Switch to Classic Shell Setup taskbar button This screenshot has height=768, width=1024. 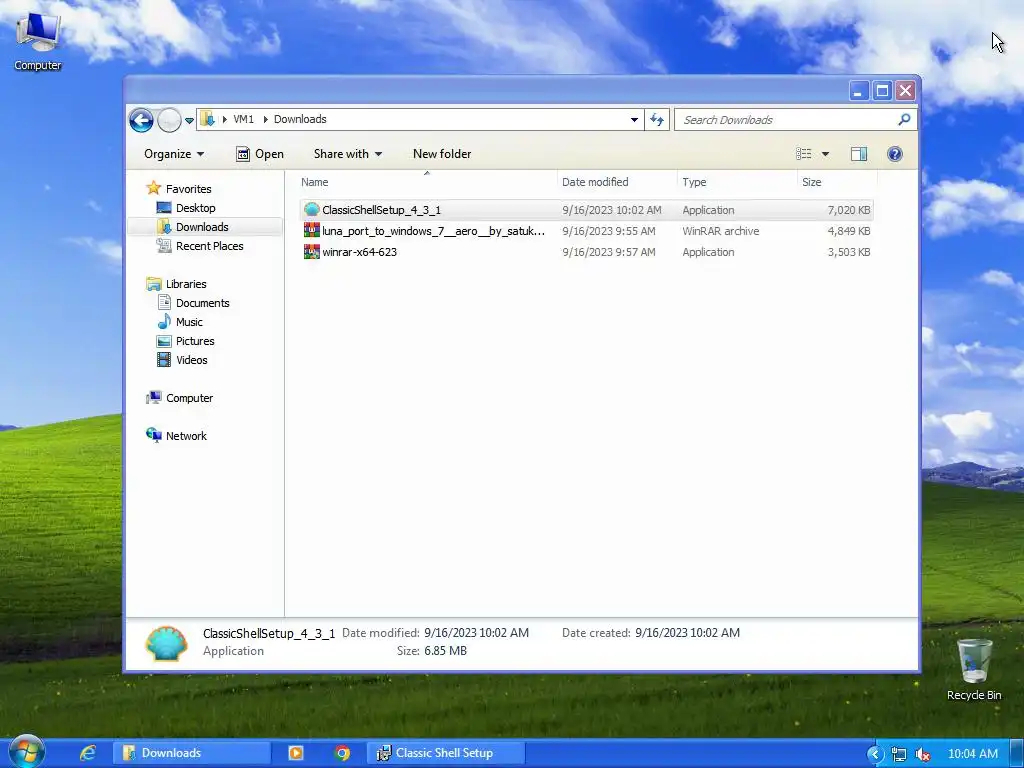445,753
